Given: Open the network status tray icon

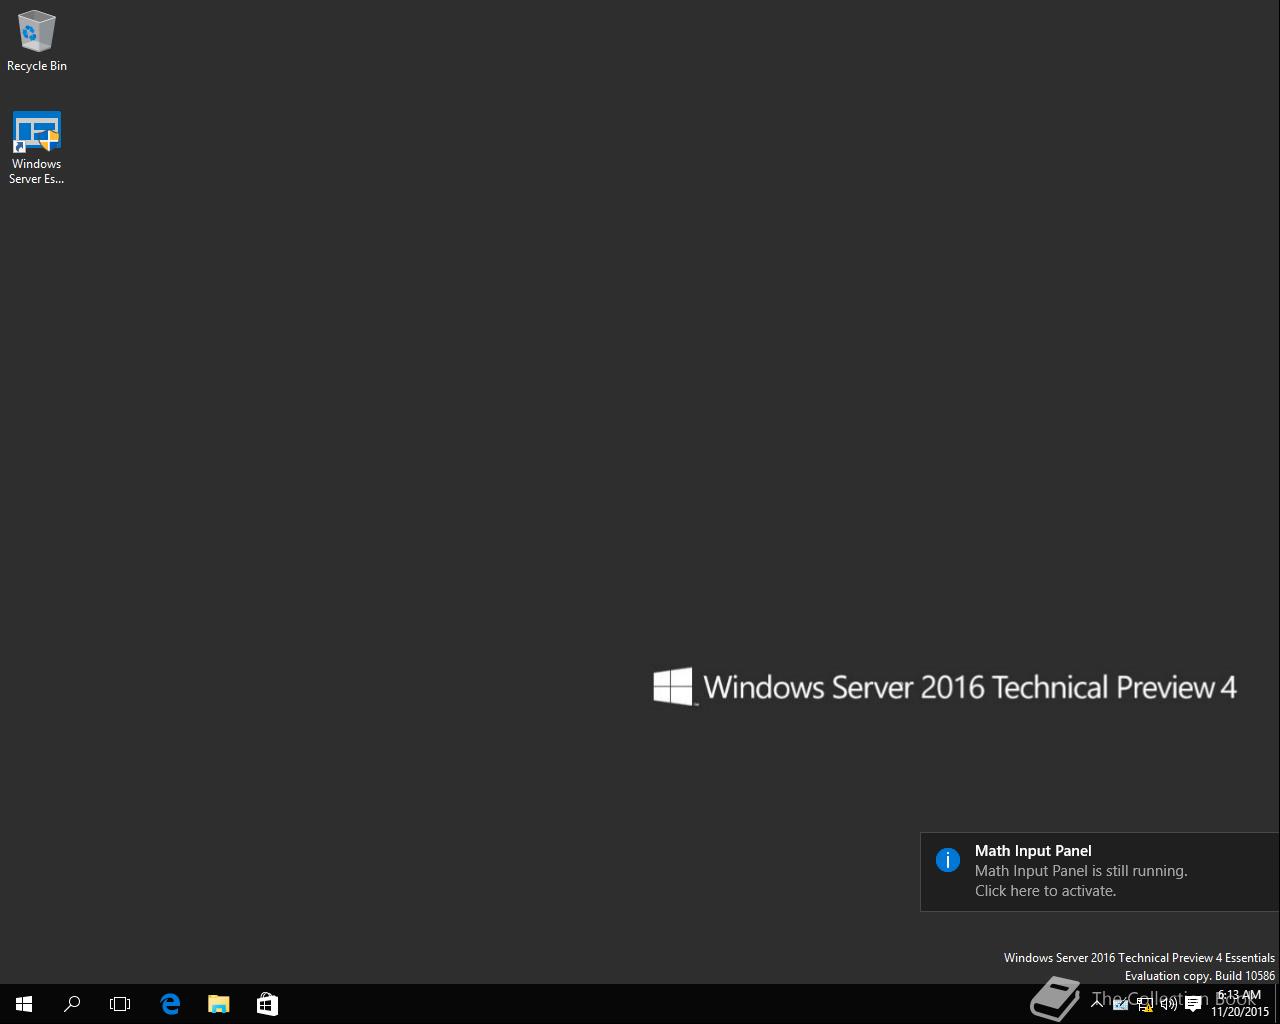Looking at the screenshot, I should 1145,1004.
